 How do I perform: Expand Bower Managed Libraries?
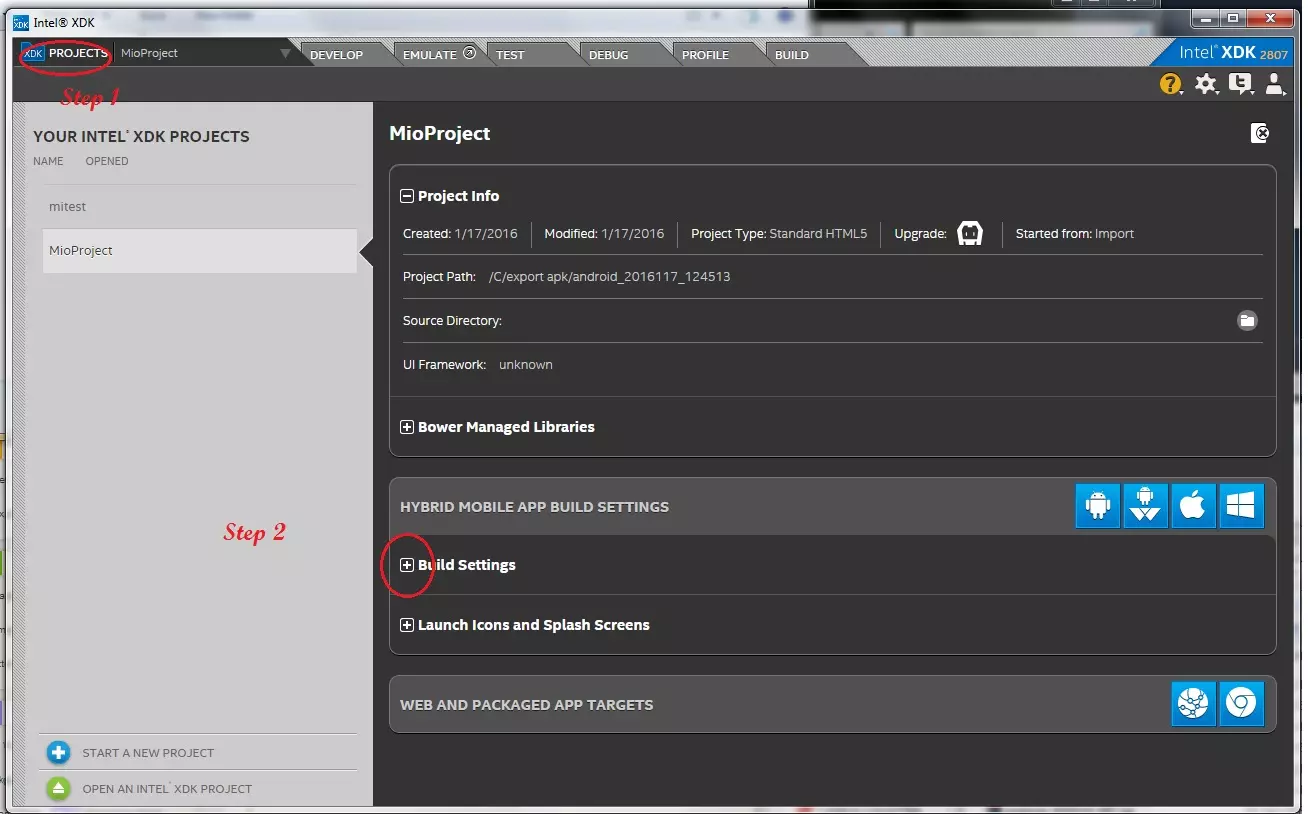(x=407, y=427)
